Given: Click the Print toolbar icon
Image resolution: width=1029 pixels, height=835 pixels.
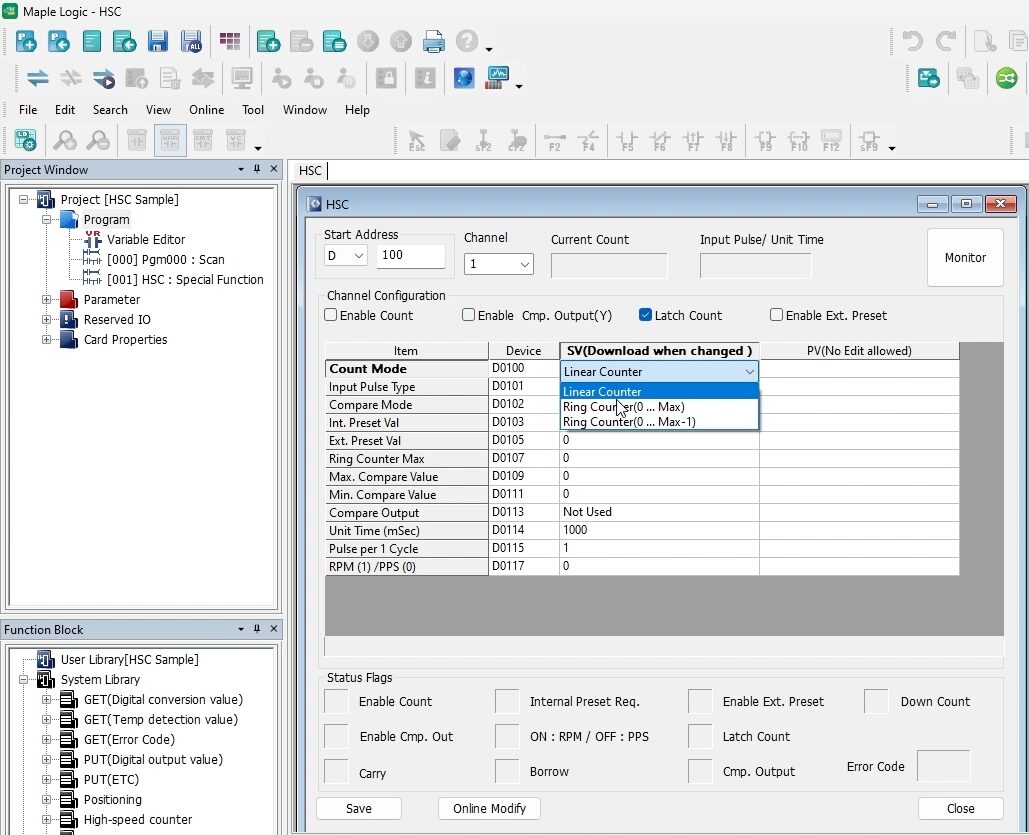Looking at the screenshot, I should click(x=433, y=41).
